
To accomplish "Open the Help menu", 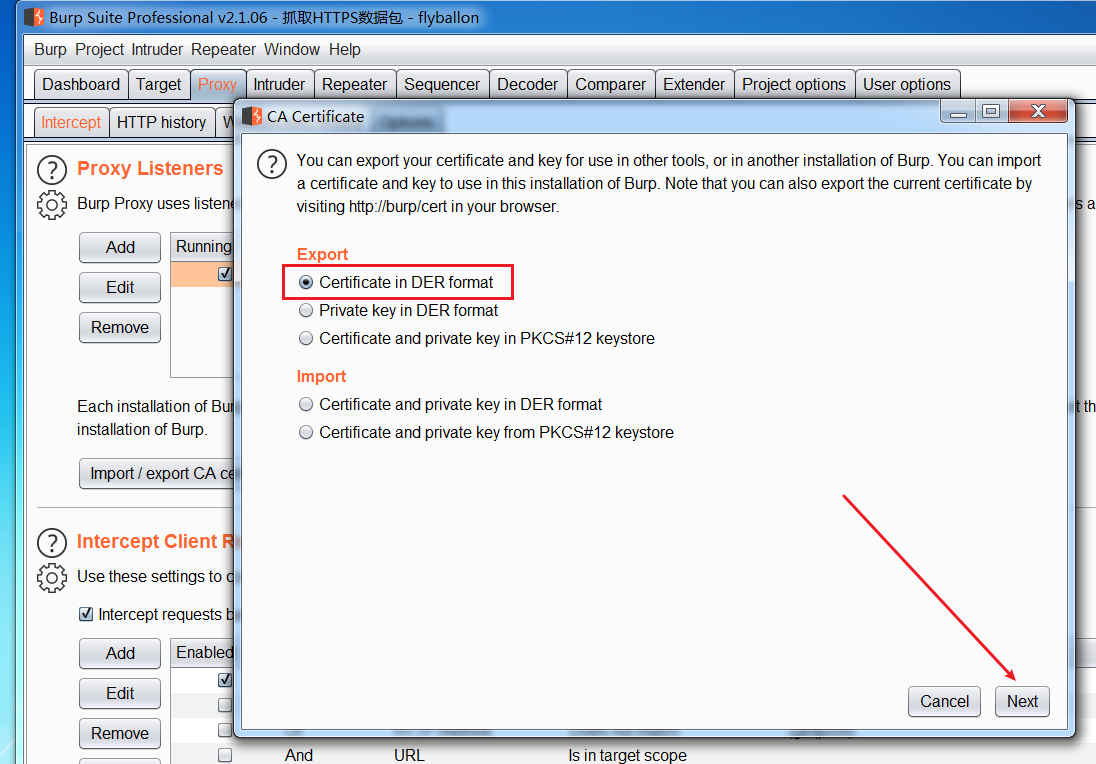I will click(345, 50).
